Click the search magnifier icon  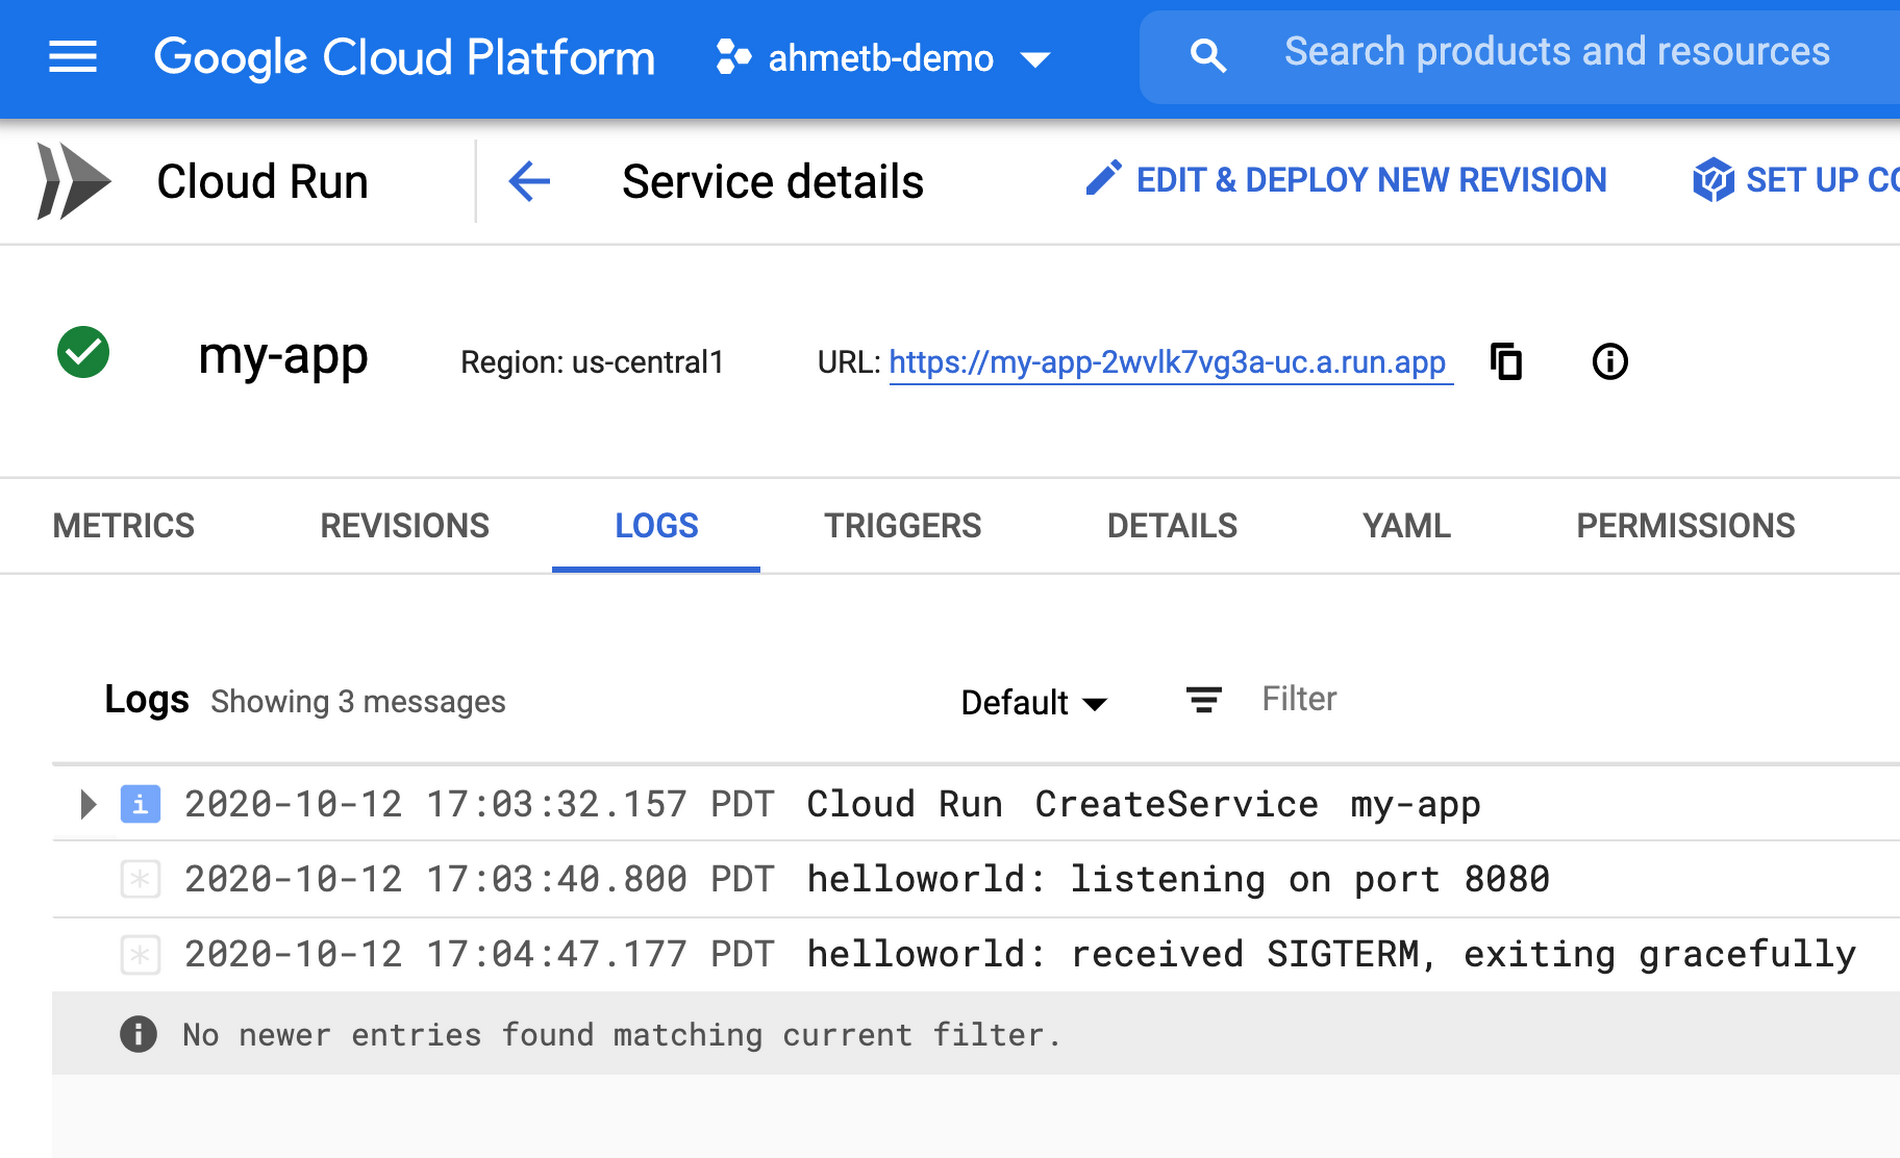coord(1208,56)
